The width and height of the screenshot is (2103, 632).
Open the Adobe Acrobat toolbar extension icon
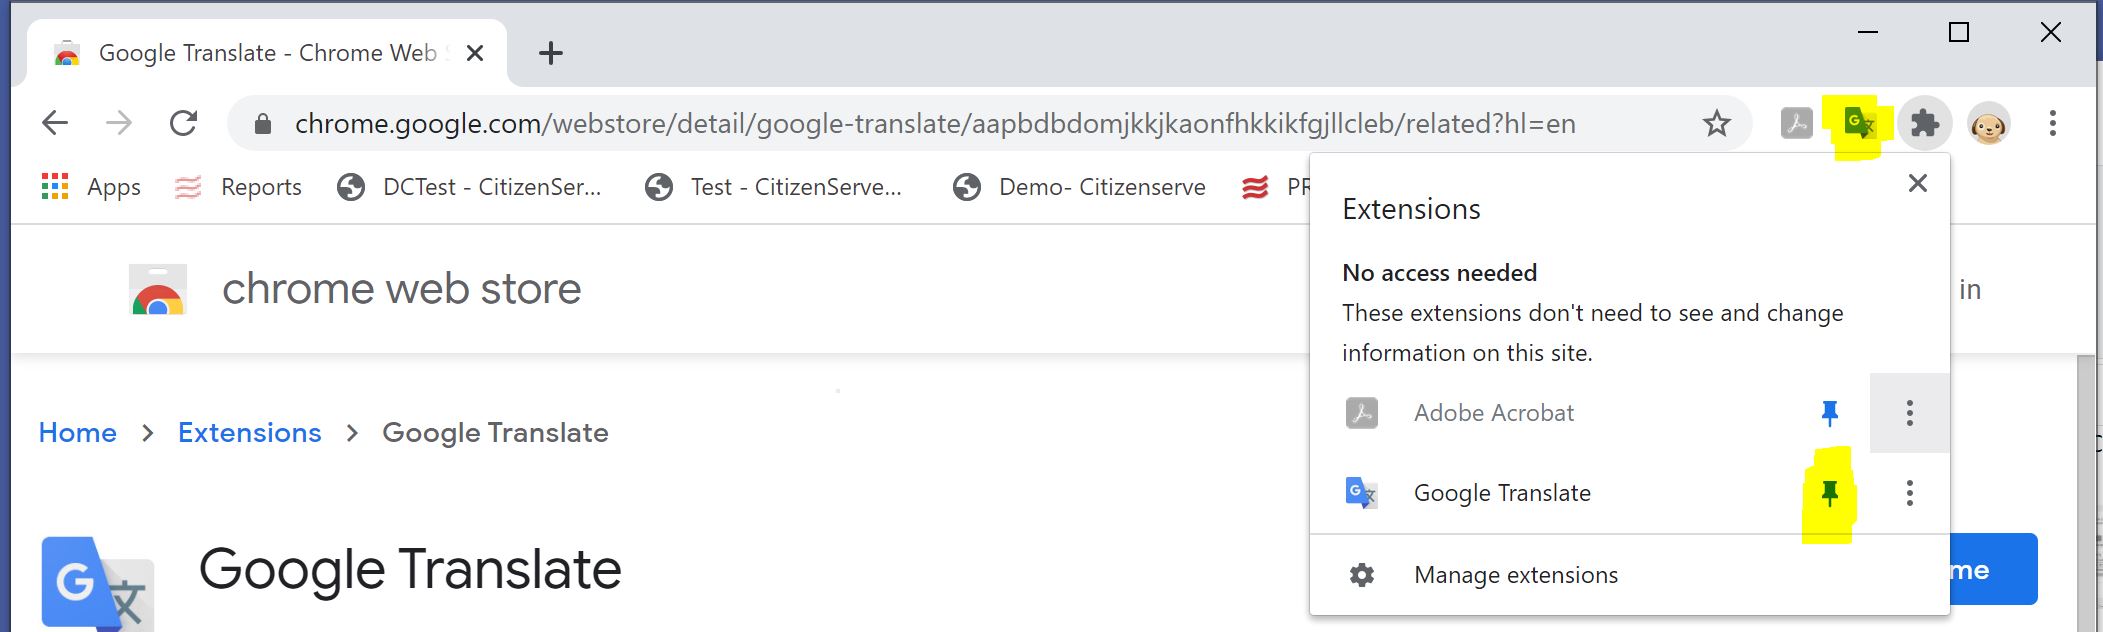(1796, 124)
